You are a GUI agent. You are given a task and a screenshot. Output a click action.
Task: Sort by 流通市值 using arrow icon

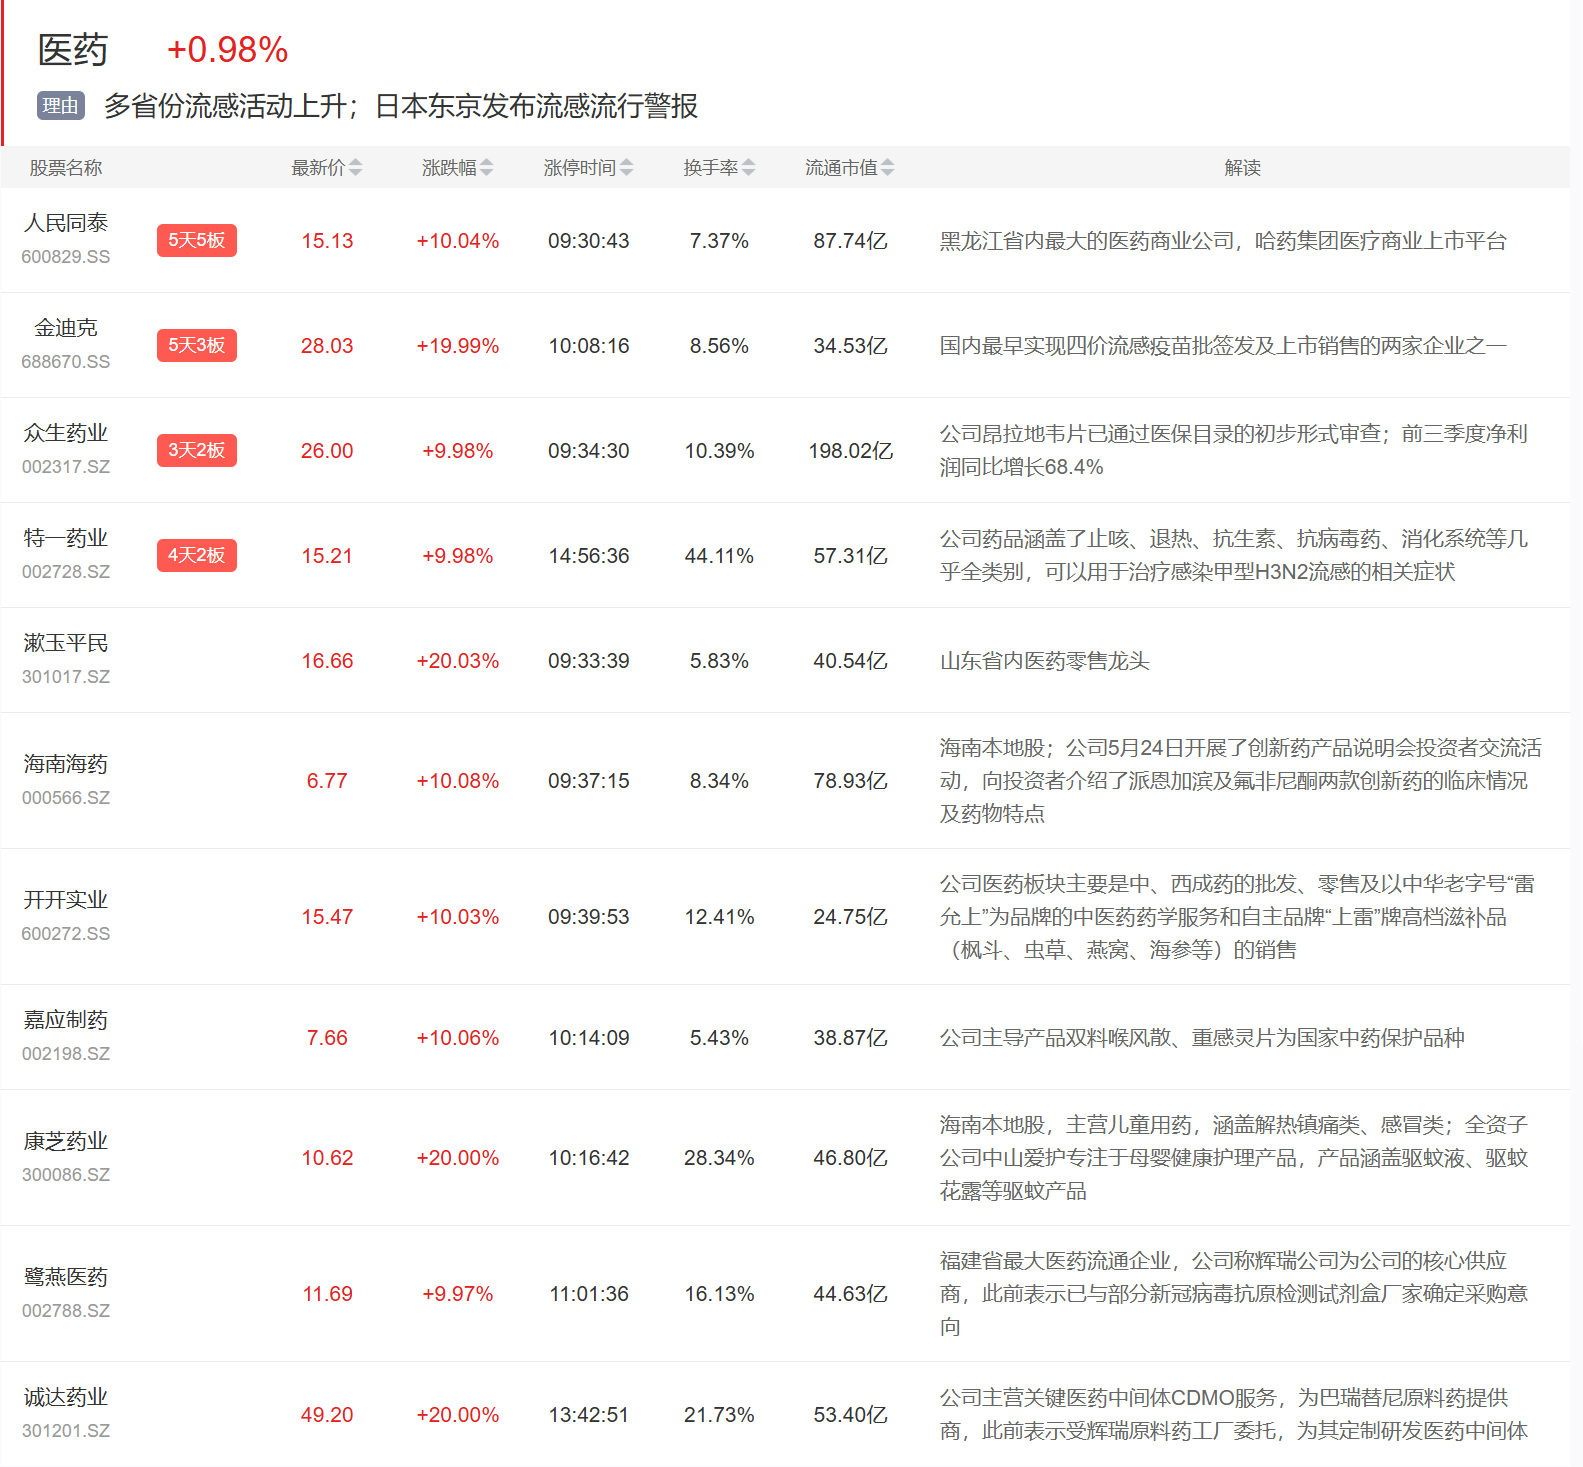tap(887, 168)
